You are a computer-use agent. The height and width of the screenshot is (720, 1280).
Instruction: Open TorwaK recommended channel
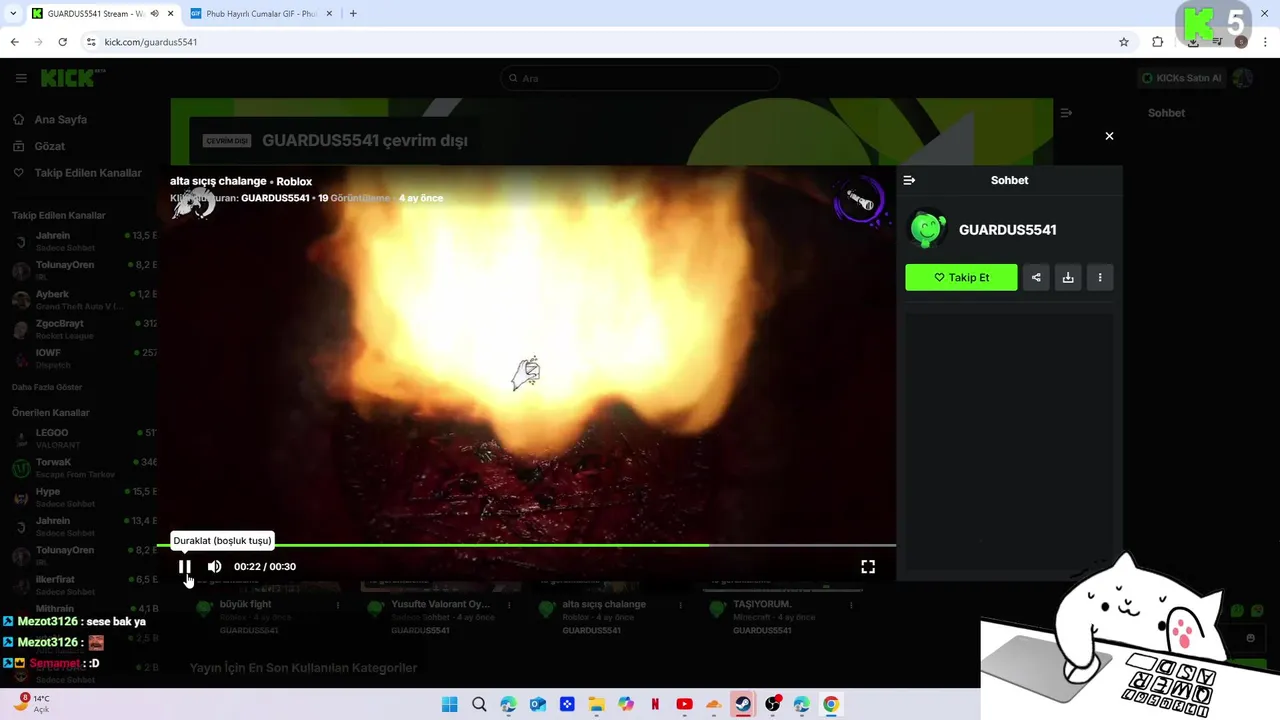(82, 468)
